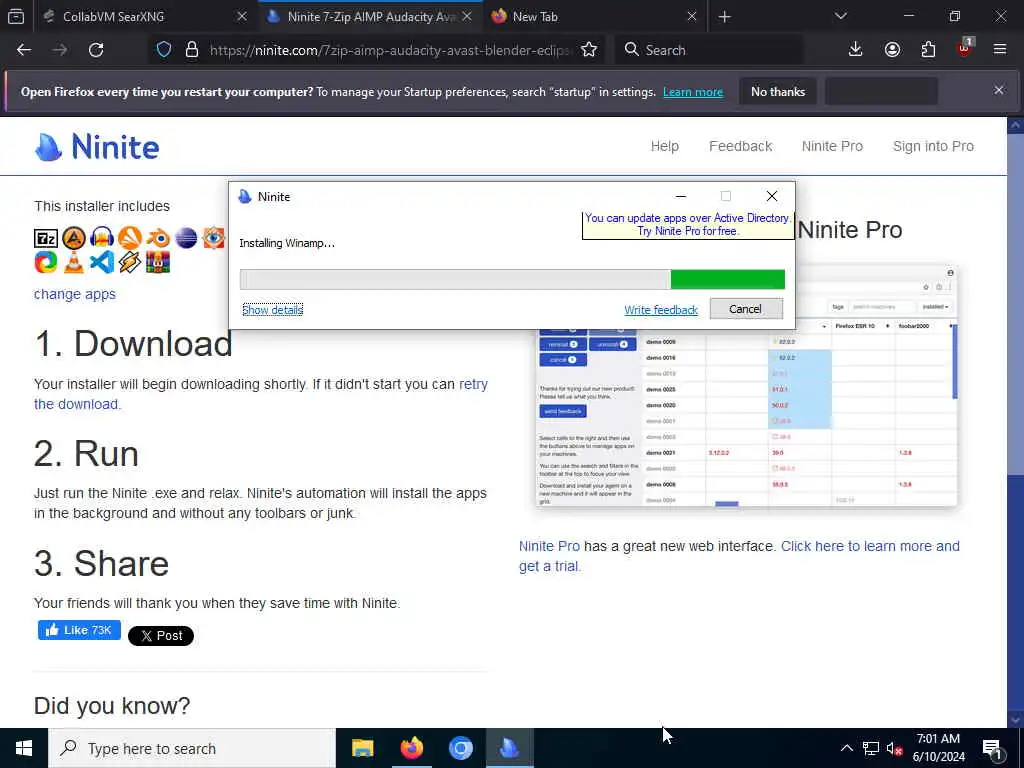
Task: Open the tracking protection shield icon
Action: coord(164,50)
